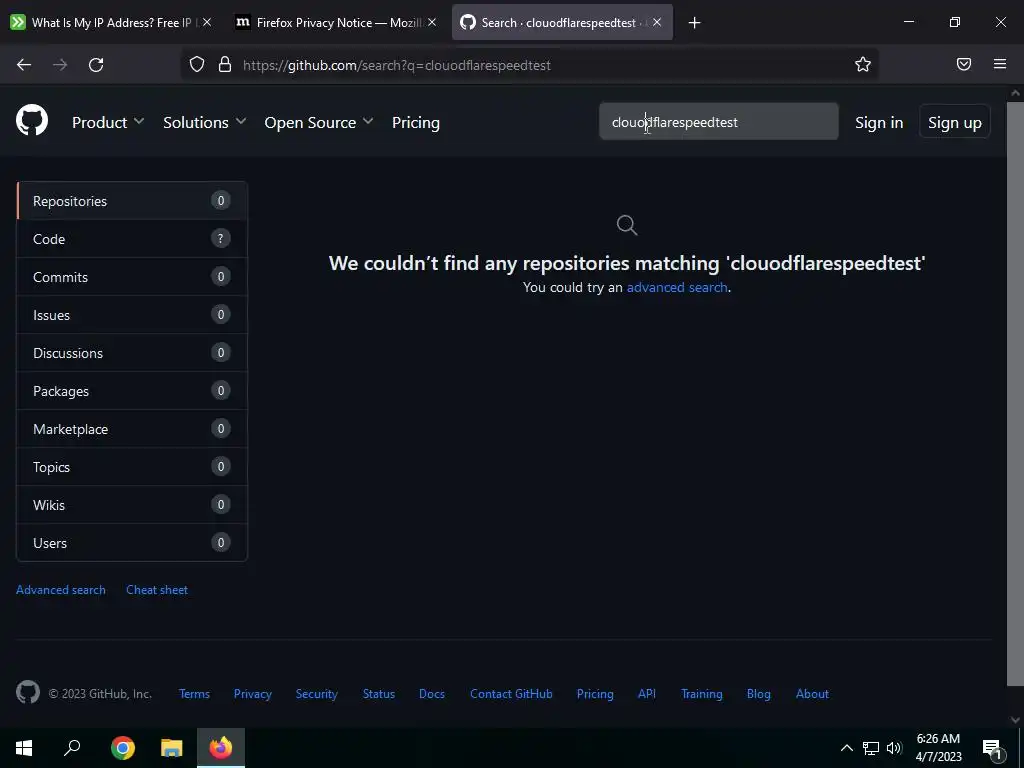
Task: Select the Issues filter
Action: [132, 315]
